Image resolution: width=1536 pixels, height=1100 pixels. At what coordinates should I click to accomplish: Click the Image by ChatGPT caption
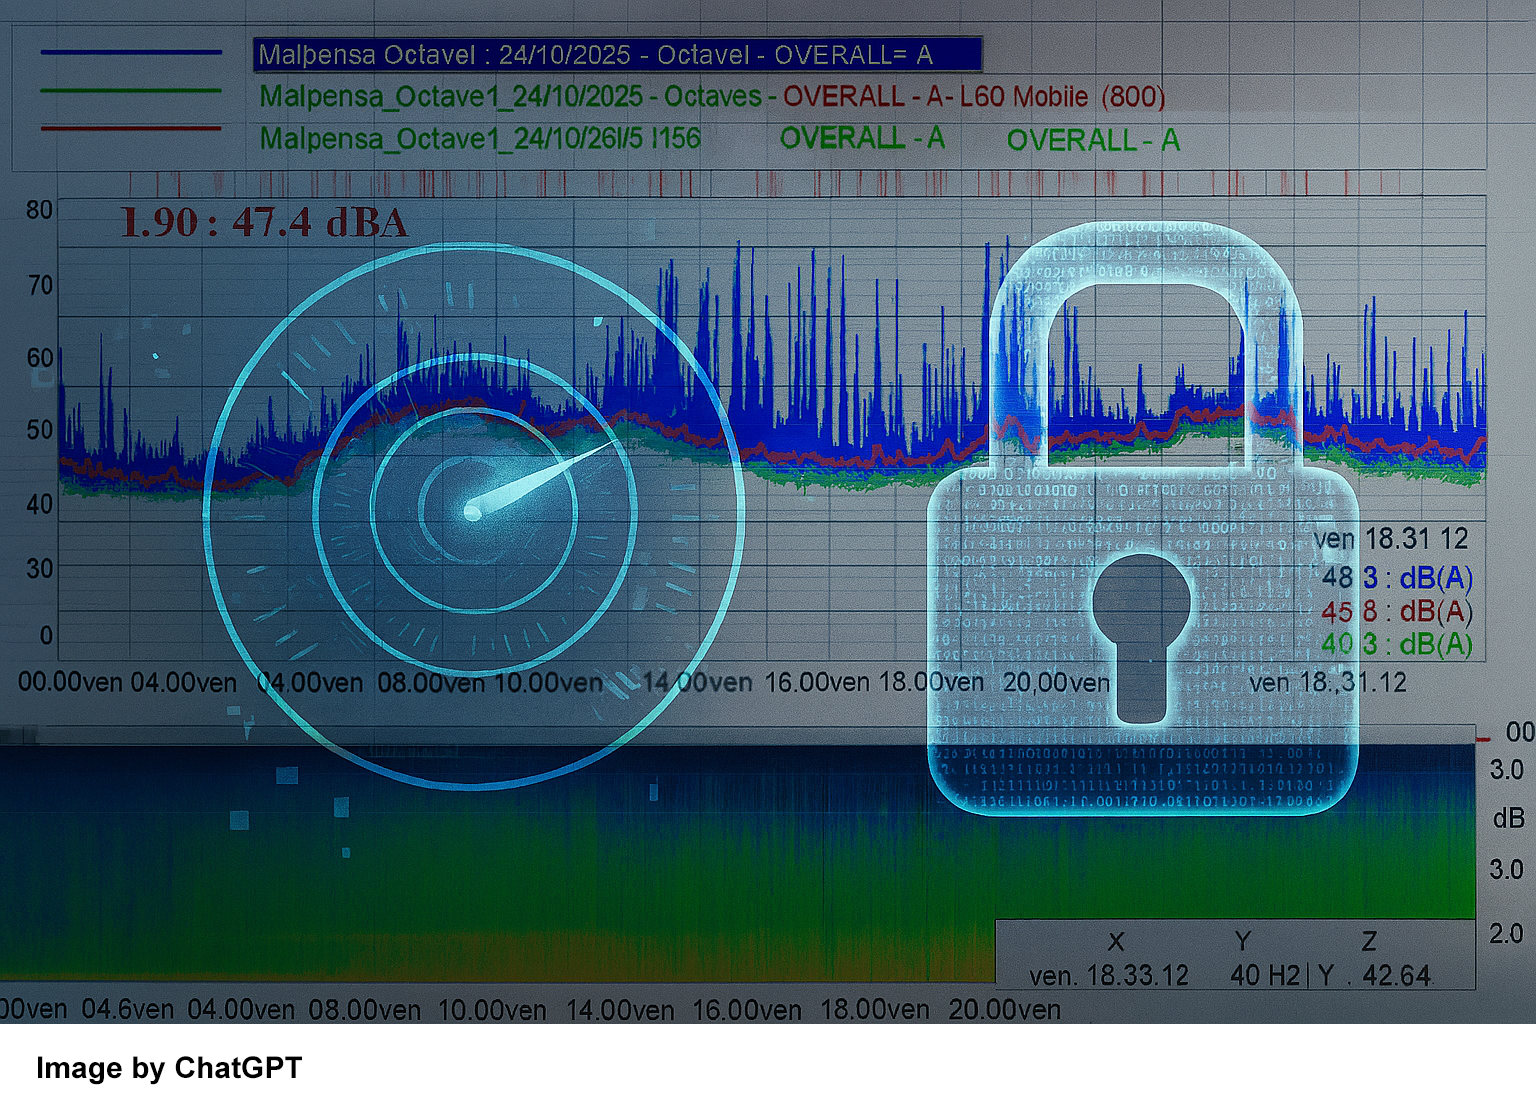tap(169, 1068)
